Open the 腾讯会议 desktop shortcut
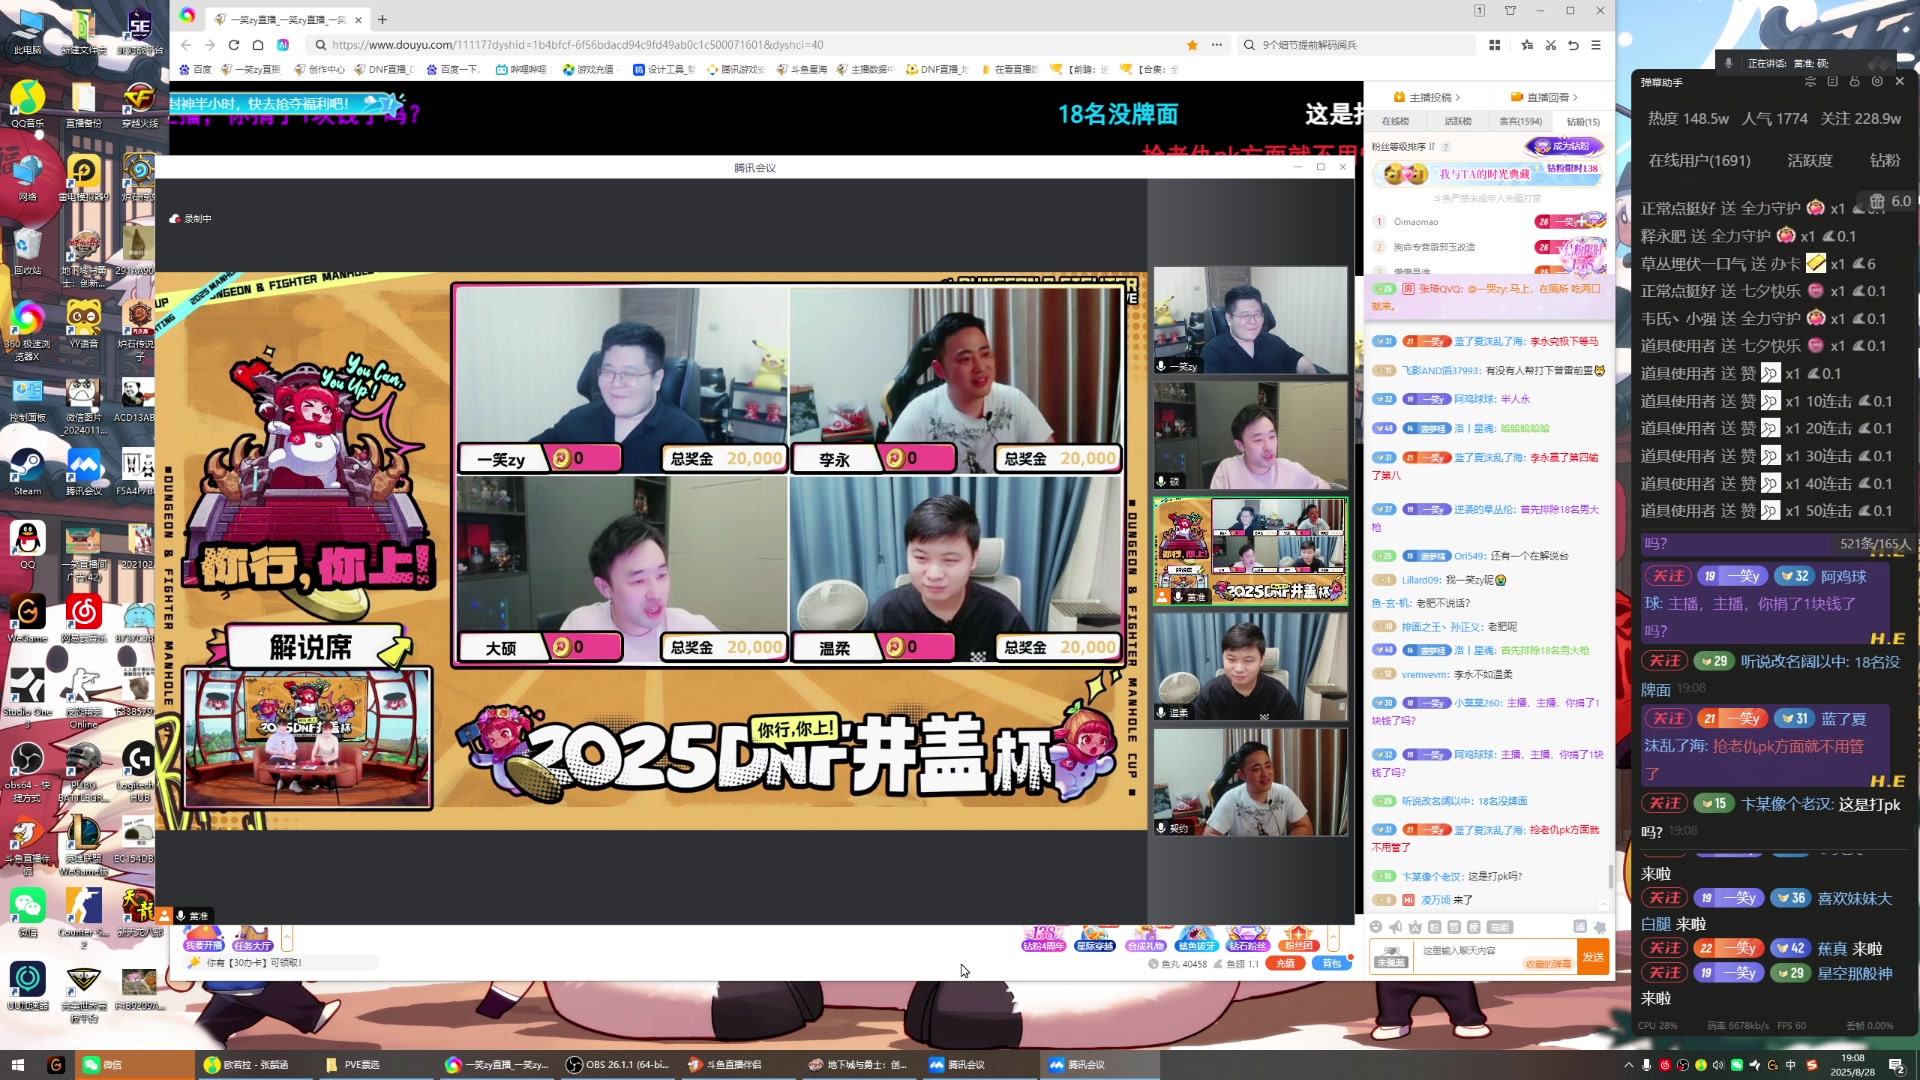1920x1080 pixels. pos(84,471)
